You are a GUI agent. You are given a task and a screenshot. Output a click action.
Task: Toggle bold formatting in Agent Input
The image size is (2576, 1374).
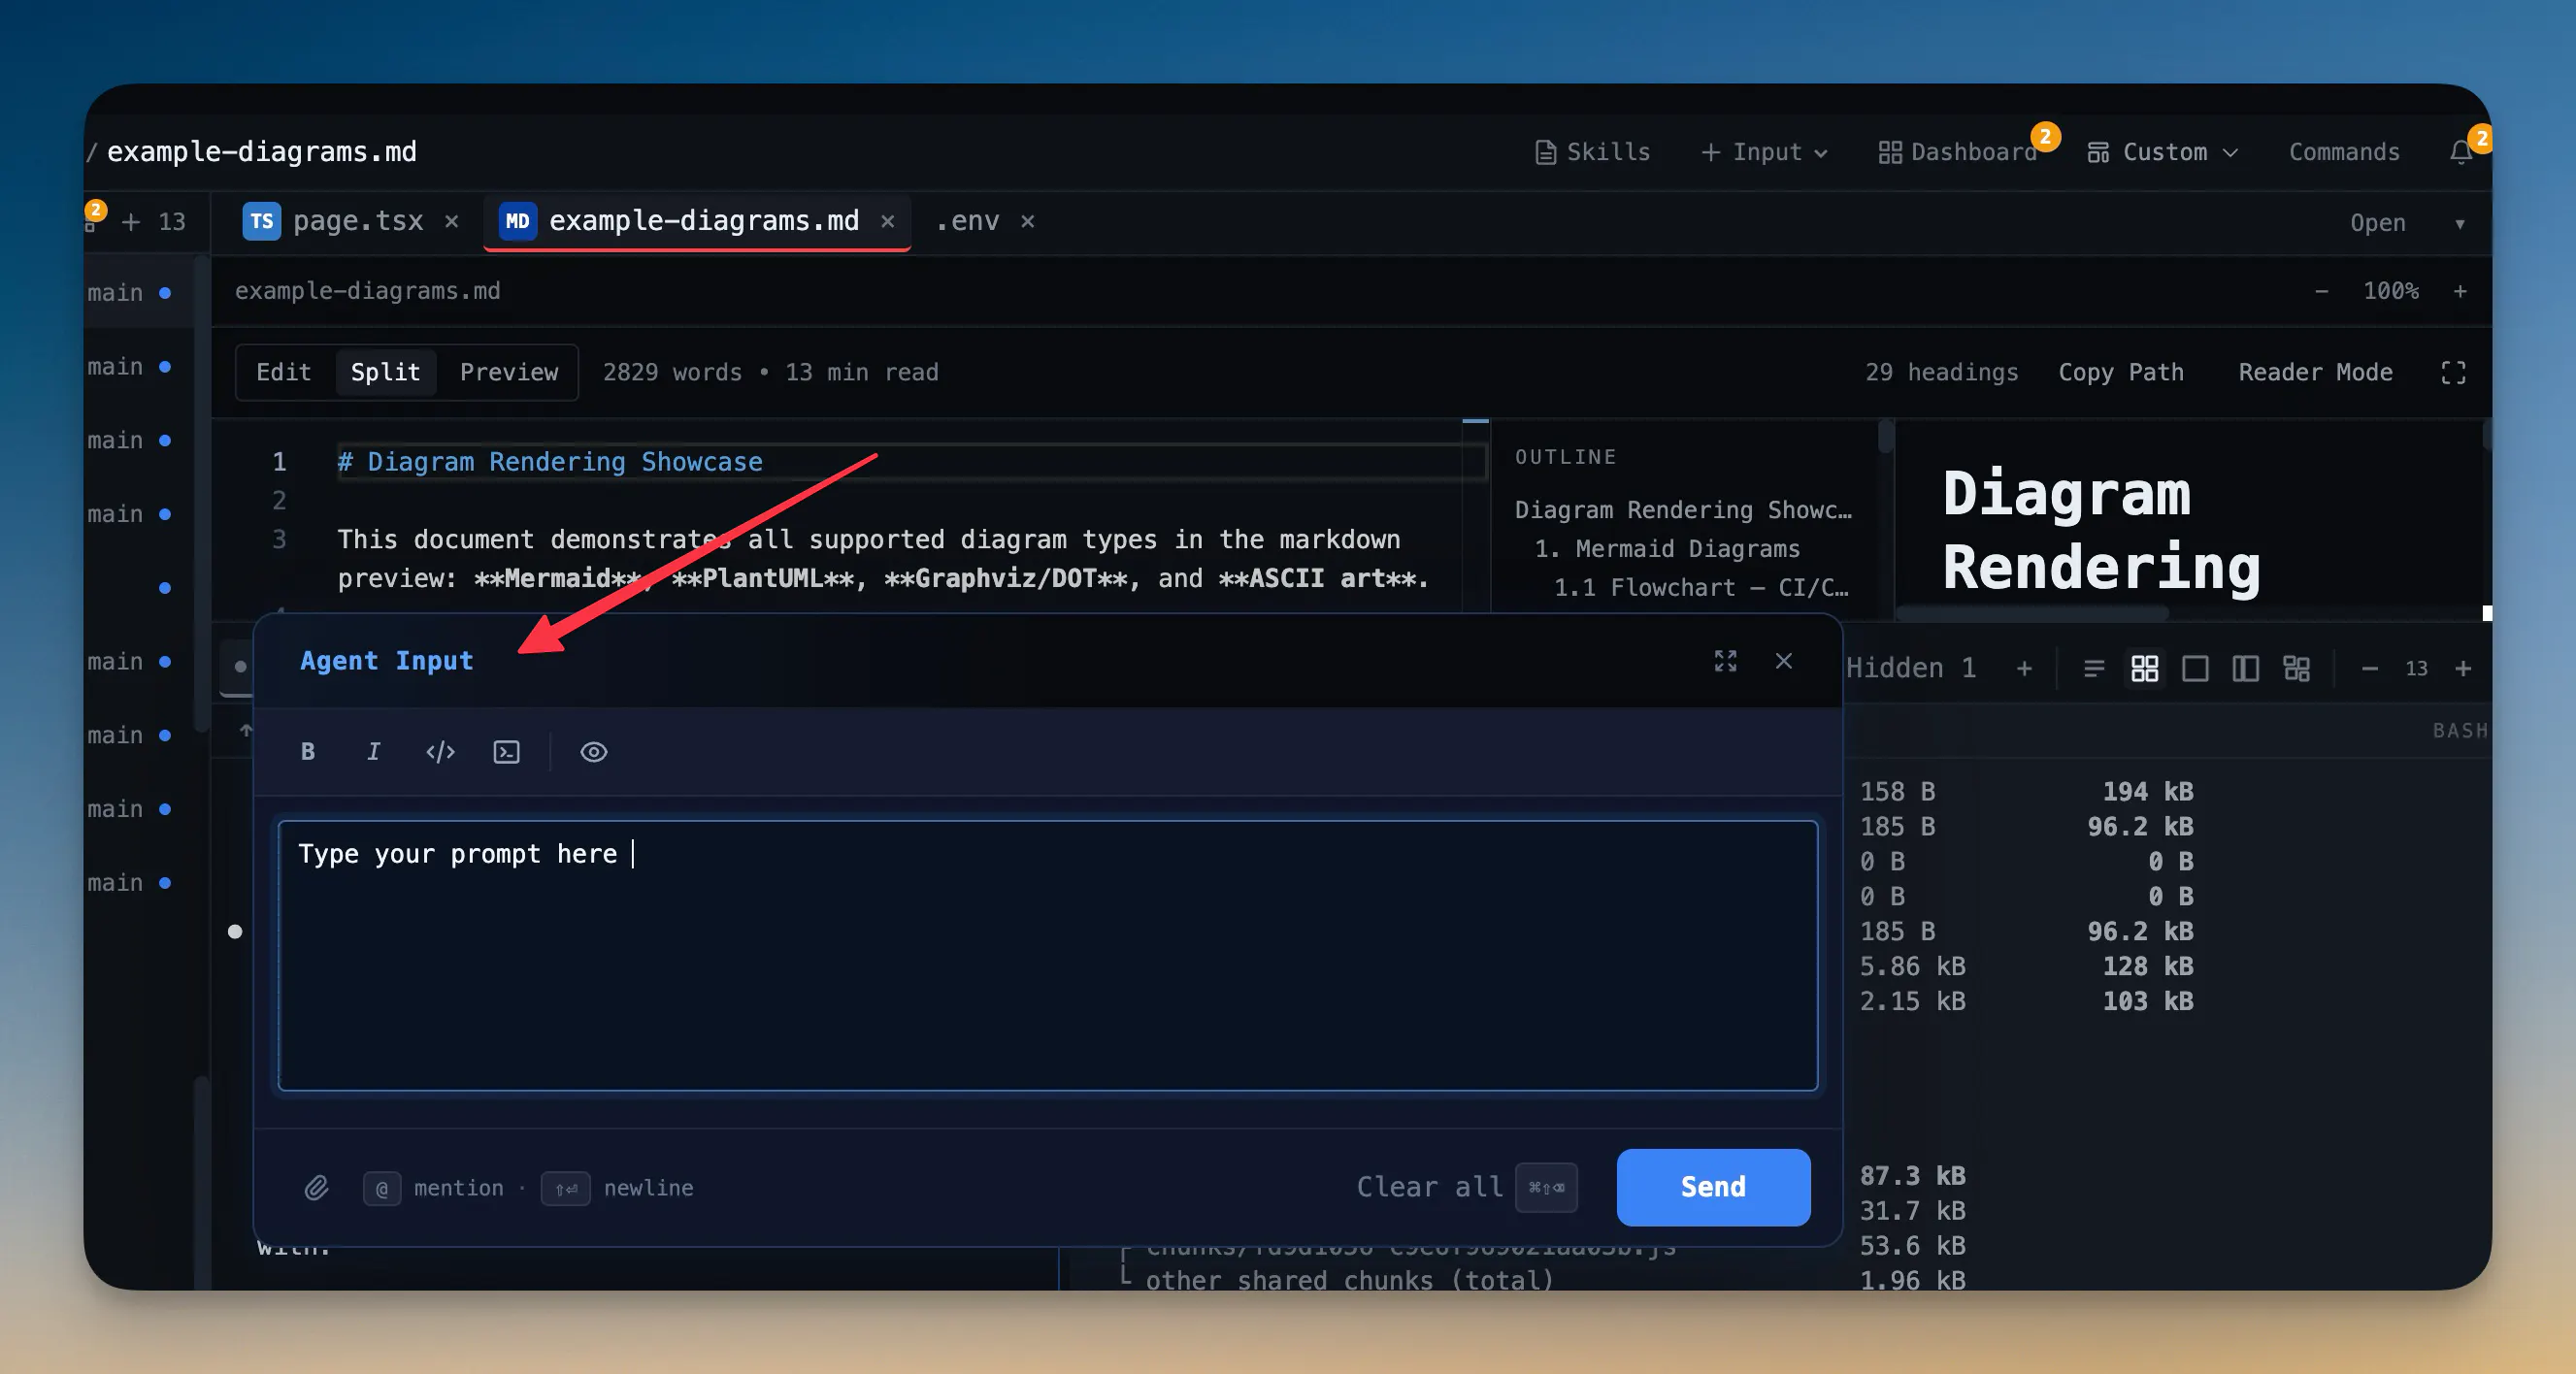(308, 751)
